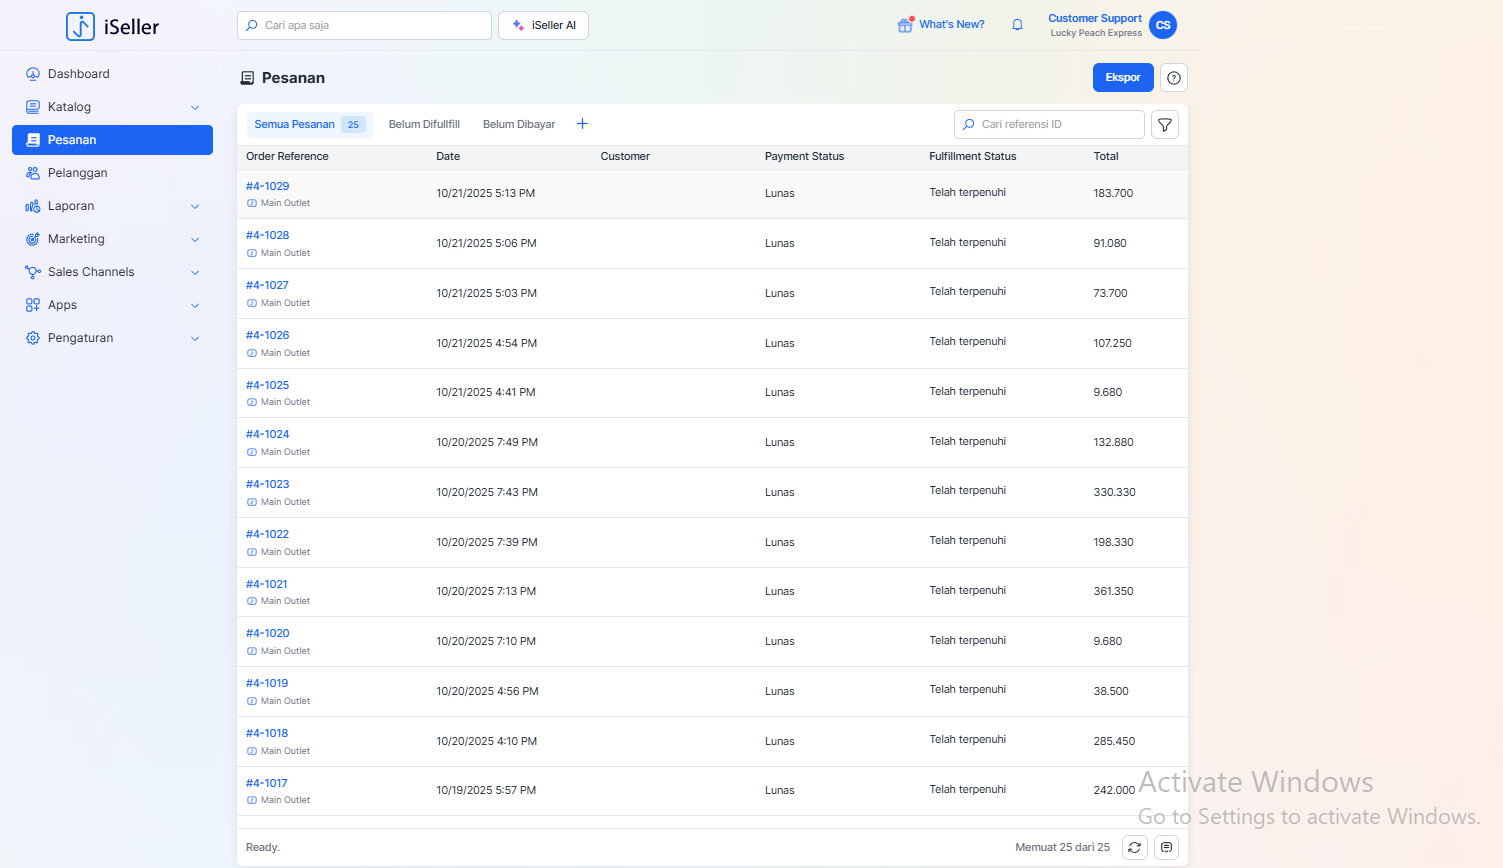Expand the Laporan section
1503x868 pixels.
pos(195,206)
